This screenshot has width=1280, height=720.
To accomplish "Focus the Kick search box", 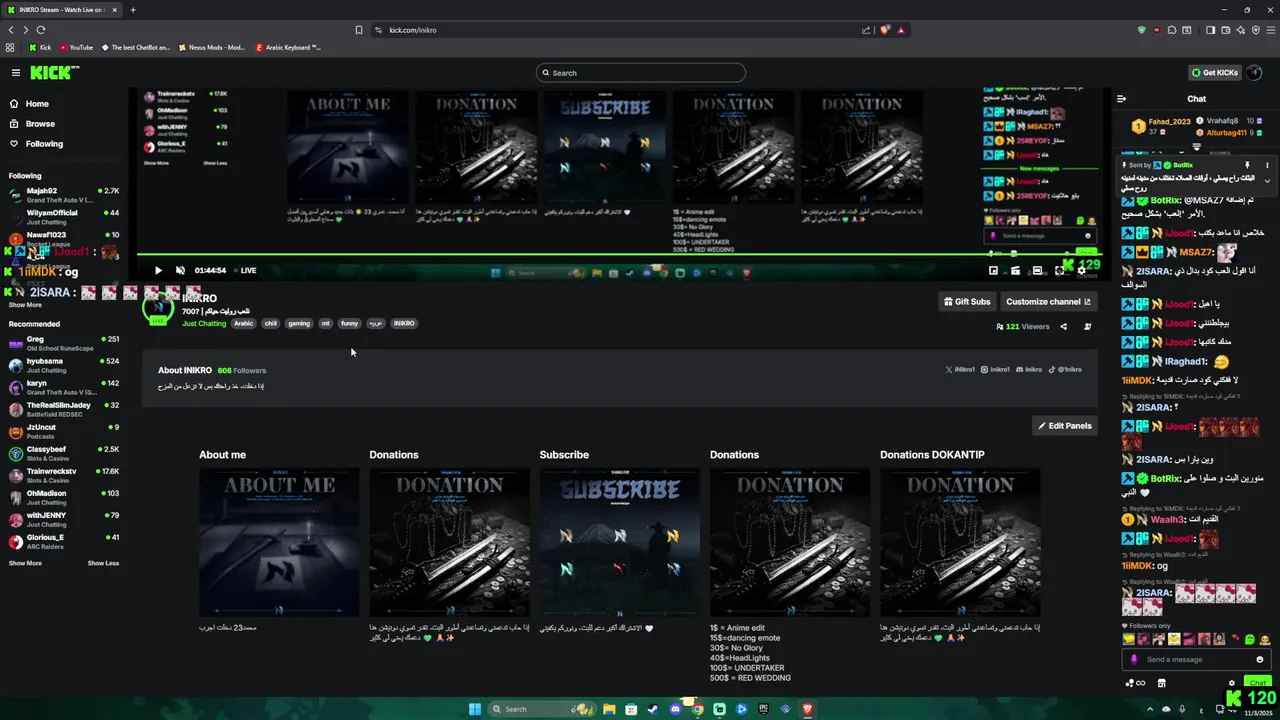I will tap(640, 73).
